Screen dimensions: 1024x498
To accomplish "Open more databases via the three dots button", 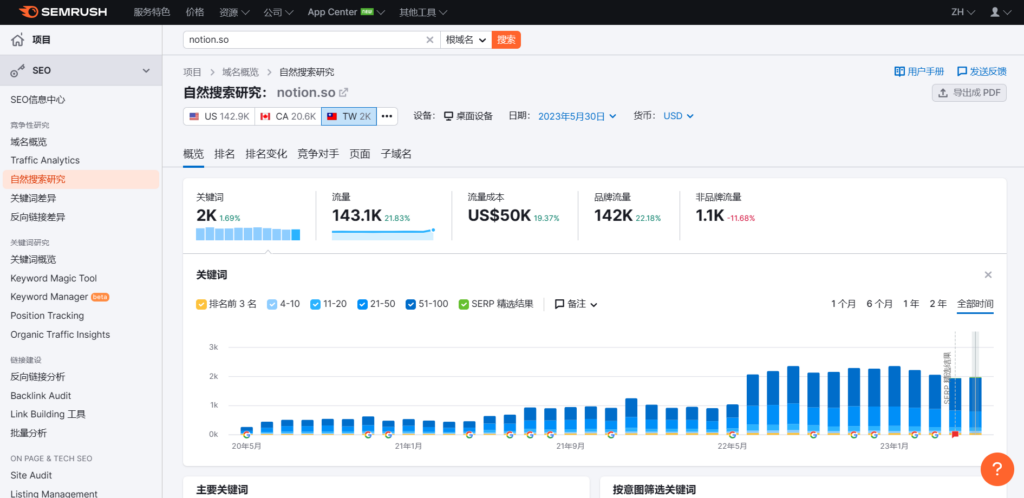I will click(x=387, y=116).
